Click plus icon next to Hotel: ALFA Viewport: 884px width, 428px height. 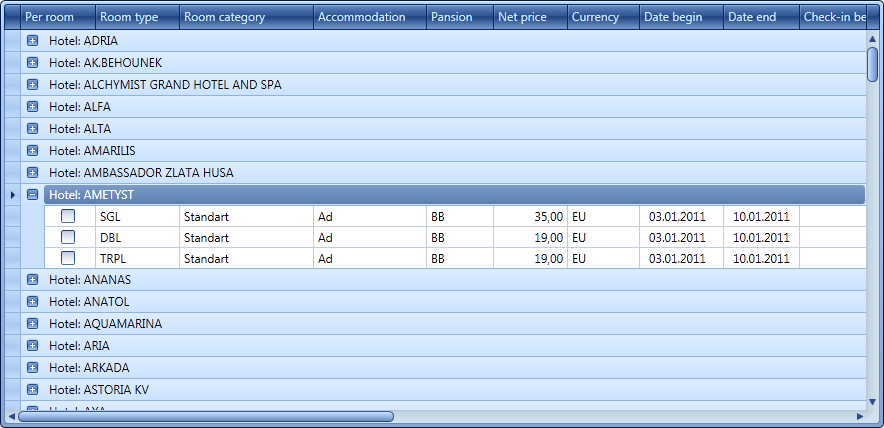32,107
